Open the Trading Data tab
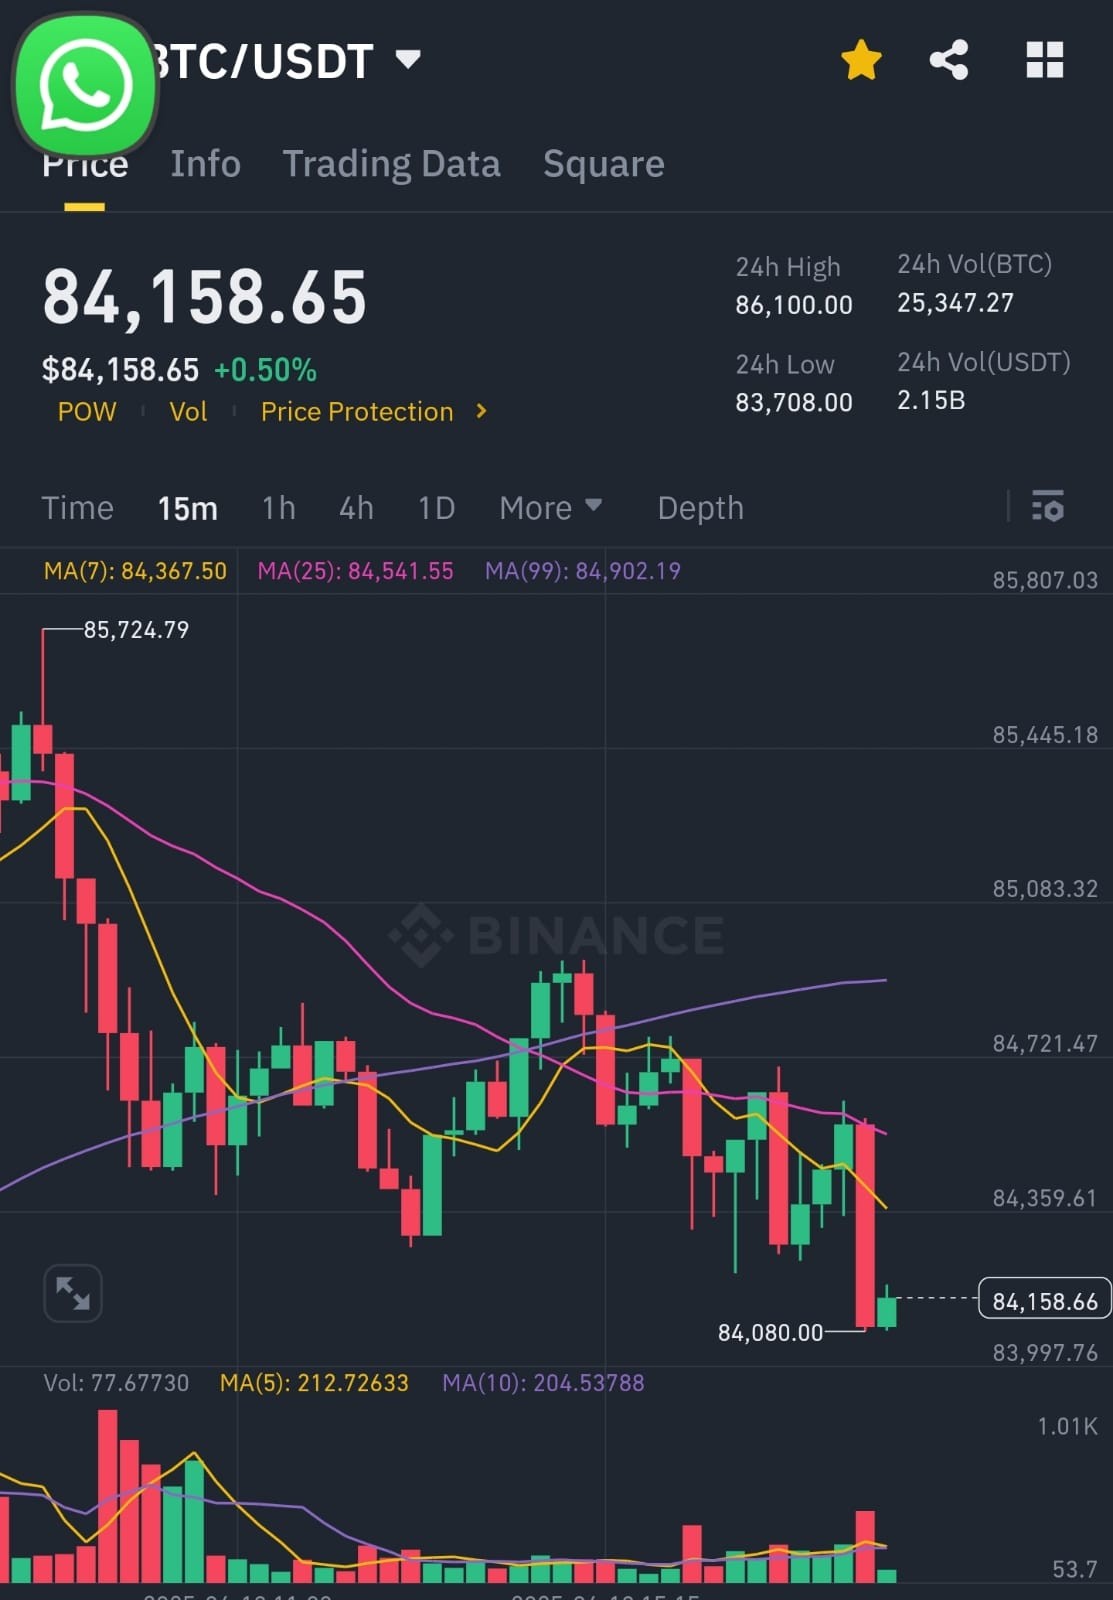Viewport: 1113px width, 1600px height. point(391,164)
